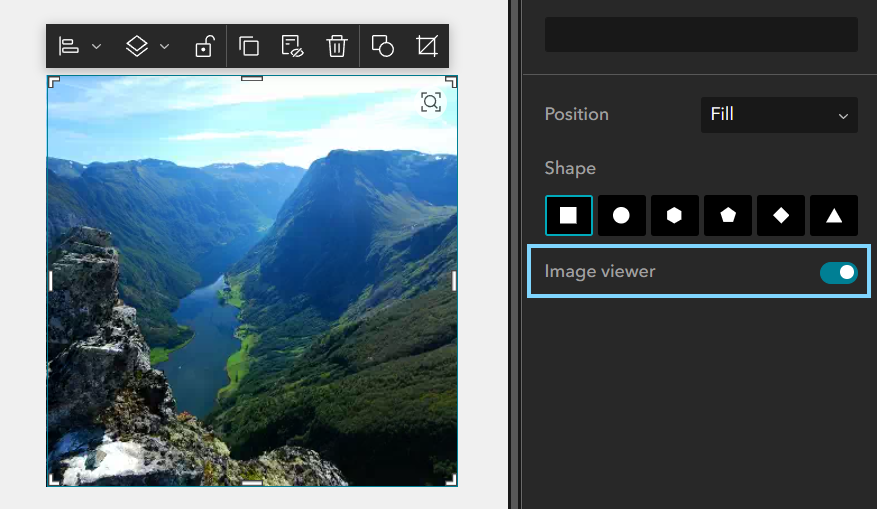Select the circle shape option
Image resolution: width=877 pixels, height=509 pixels.
(x=621, y=215)
